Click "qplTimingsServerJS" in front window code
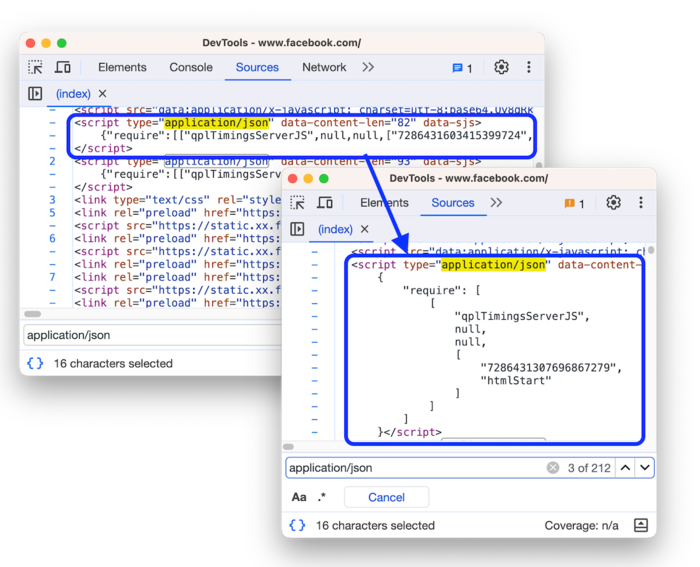Image resolution: width=700 pixels, height=567 pixels. (x=519, y=316)
